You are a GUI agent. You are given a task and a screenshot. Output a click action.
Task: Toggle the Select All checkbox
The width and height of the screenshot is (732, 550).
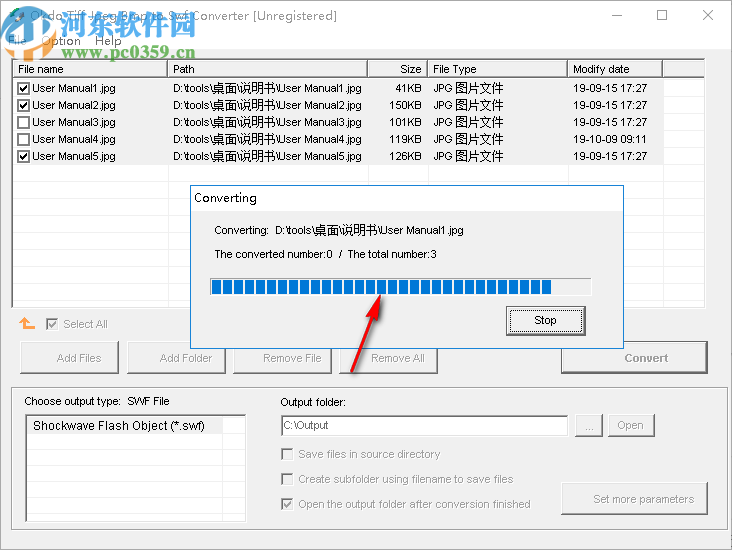click(52, 324)
